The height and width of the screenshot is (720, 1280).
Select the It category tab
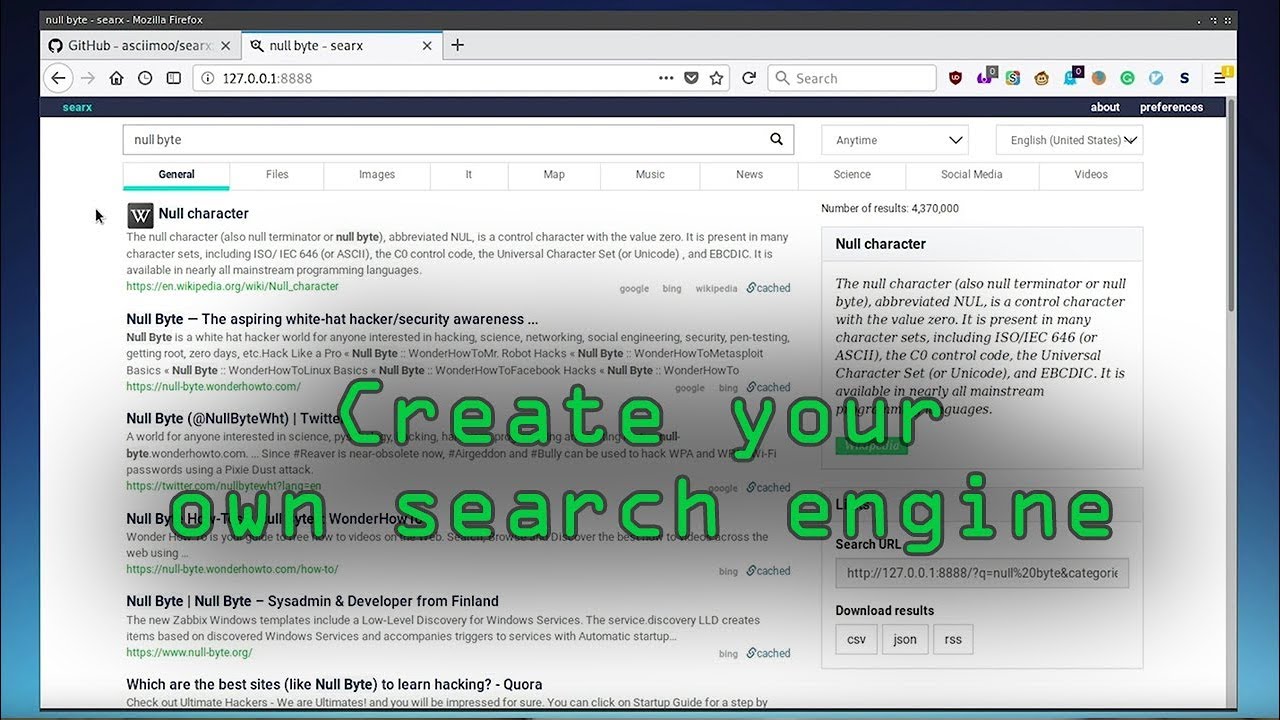tap(468, 175)
